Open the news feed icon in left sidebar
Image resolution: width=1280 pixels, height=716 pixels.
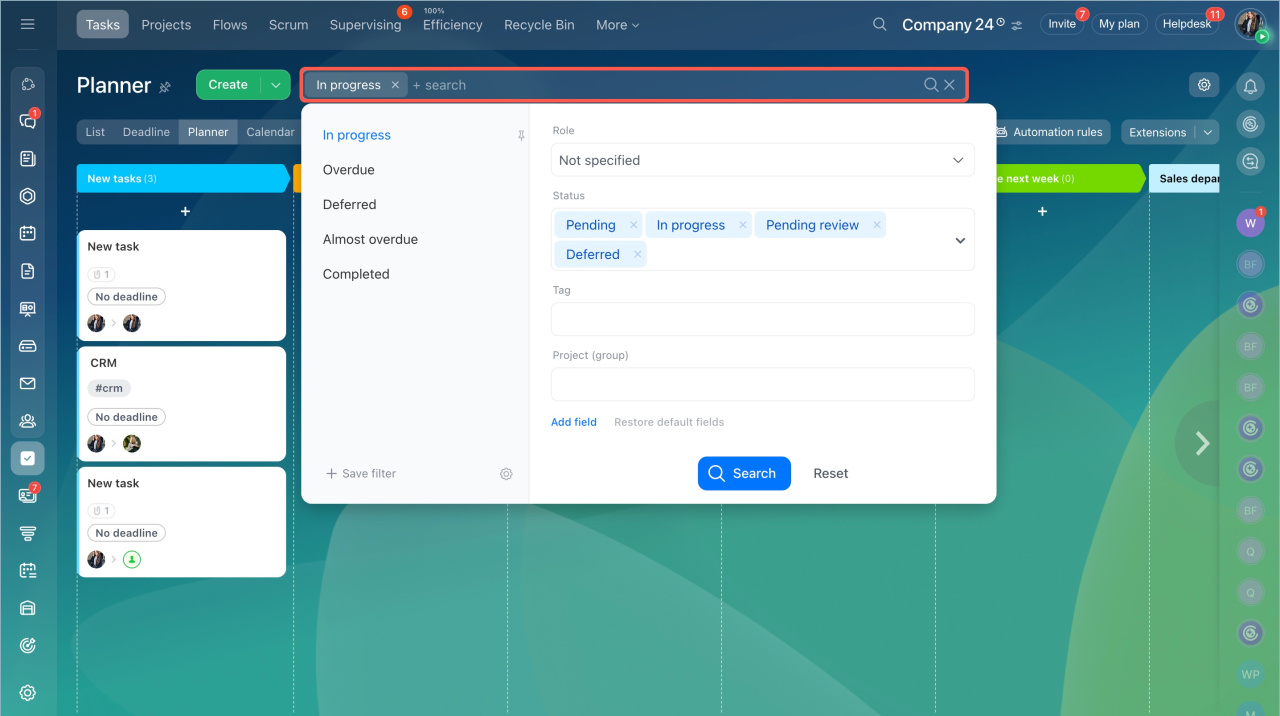(28, 159)
